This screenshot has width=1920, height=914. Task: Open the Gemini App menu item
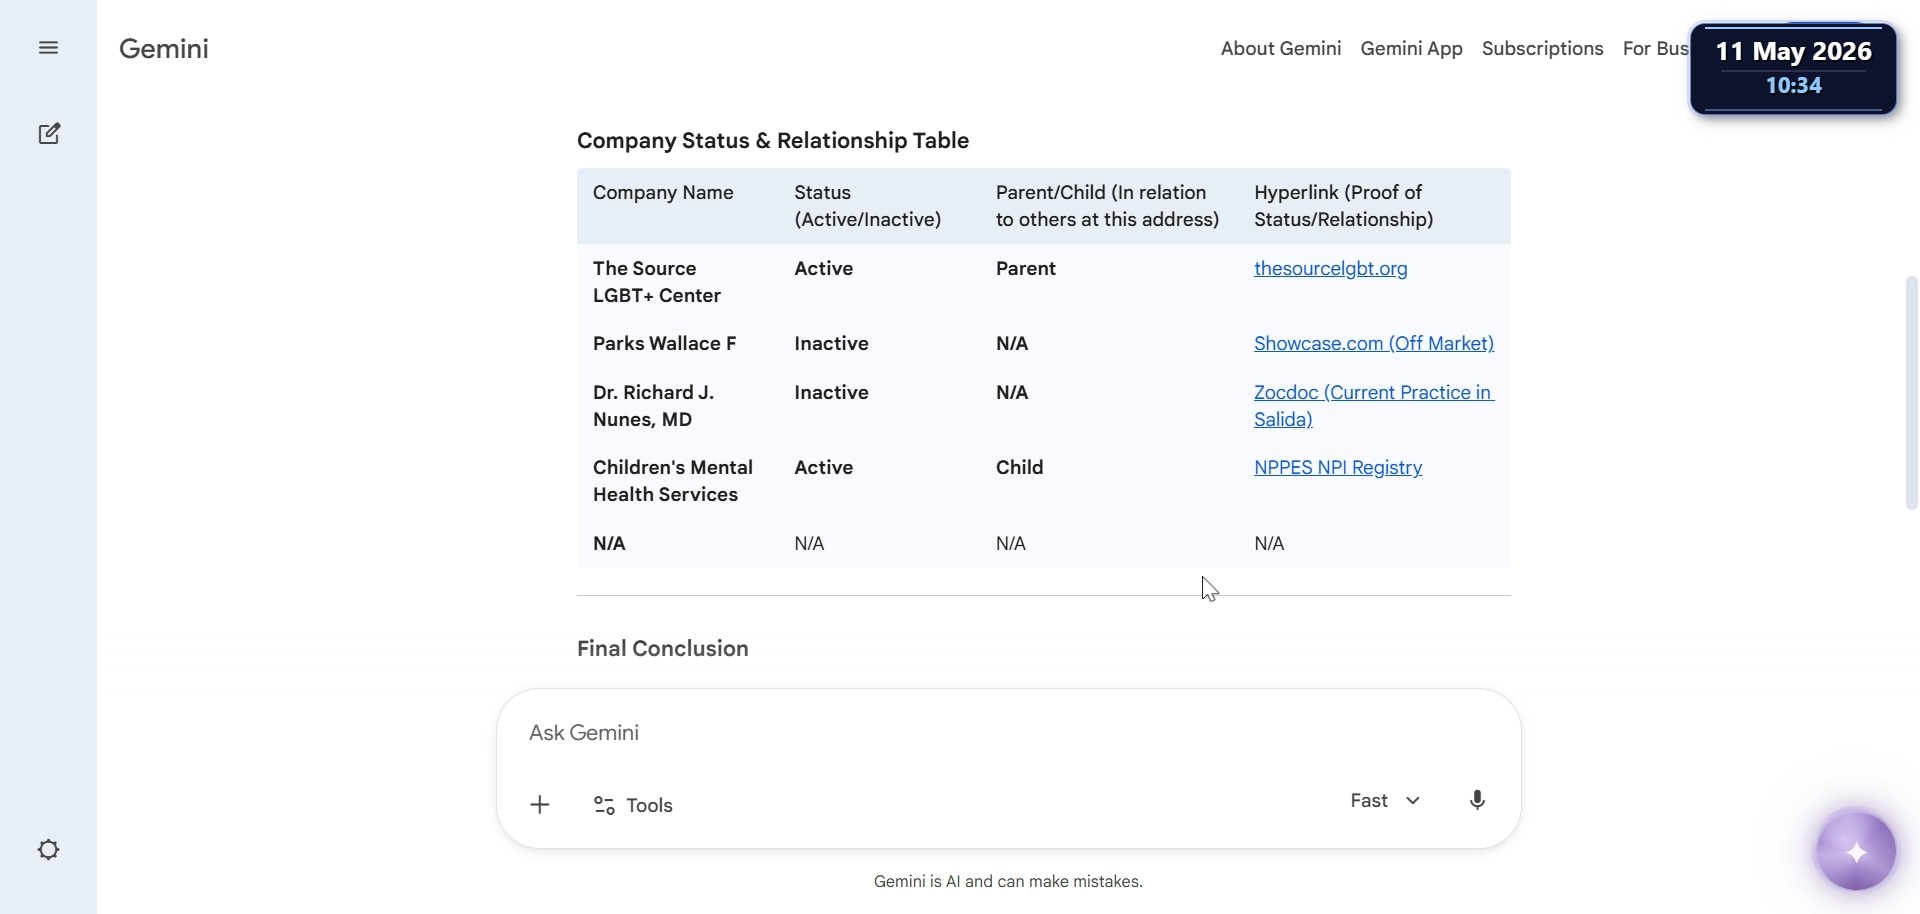1411,48
